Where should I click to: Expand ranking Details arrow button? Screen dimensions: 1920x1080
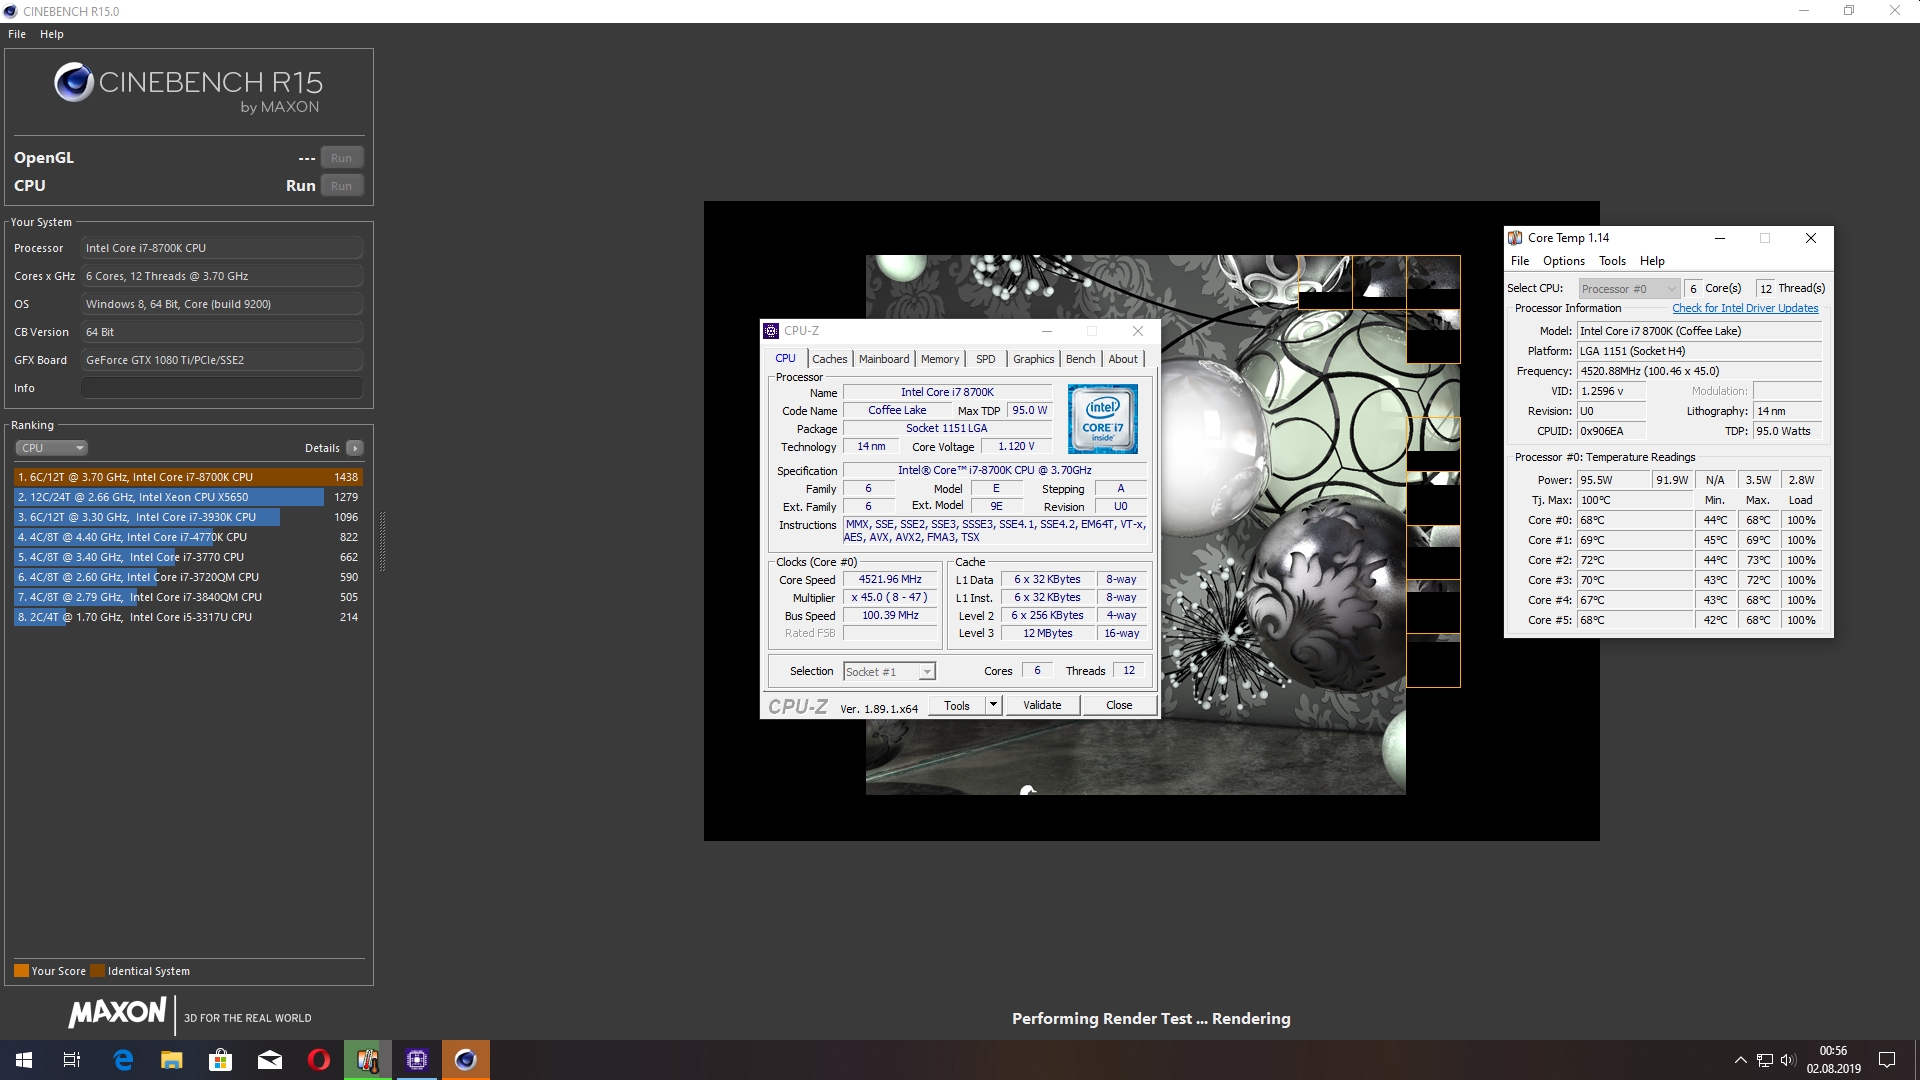tap(355, 448)
